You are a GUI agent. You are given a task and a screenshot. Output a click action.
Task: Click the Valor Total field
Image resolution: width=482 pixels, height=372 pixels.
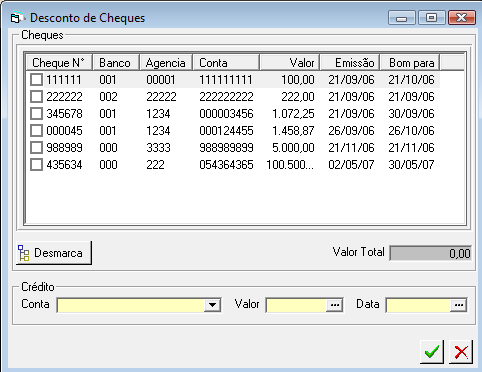click(x=430, y=253)
